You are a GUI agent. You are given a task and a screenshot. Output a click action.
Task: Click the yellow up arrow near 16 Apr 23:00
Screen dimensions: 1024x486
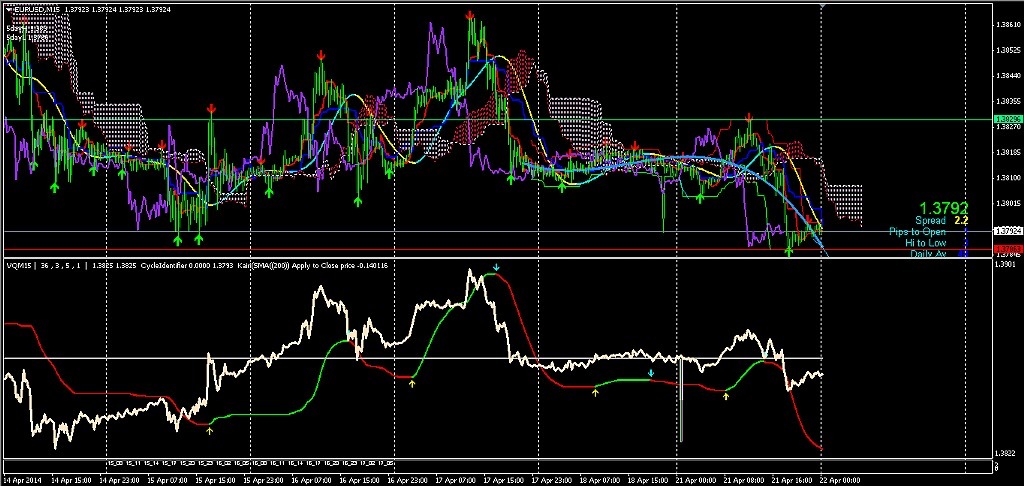(x=412, y=383)
